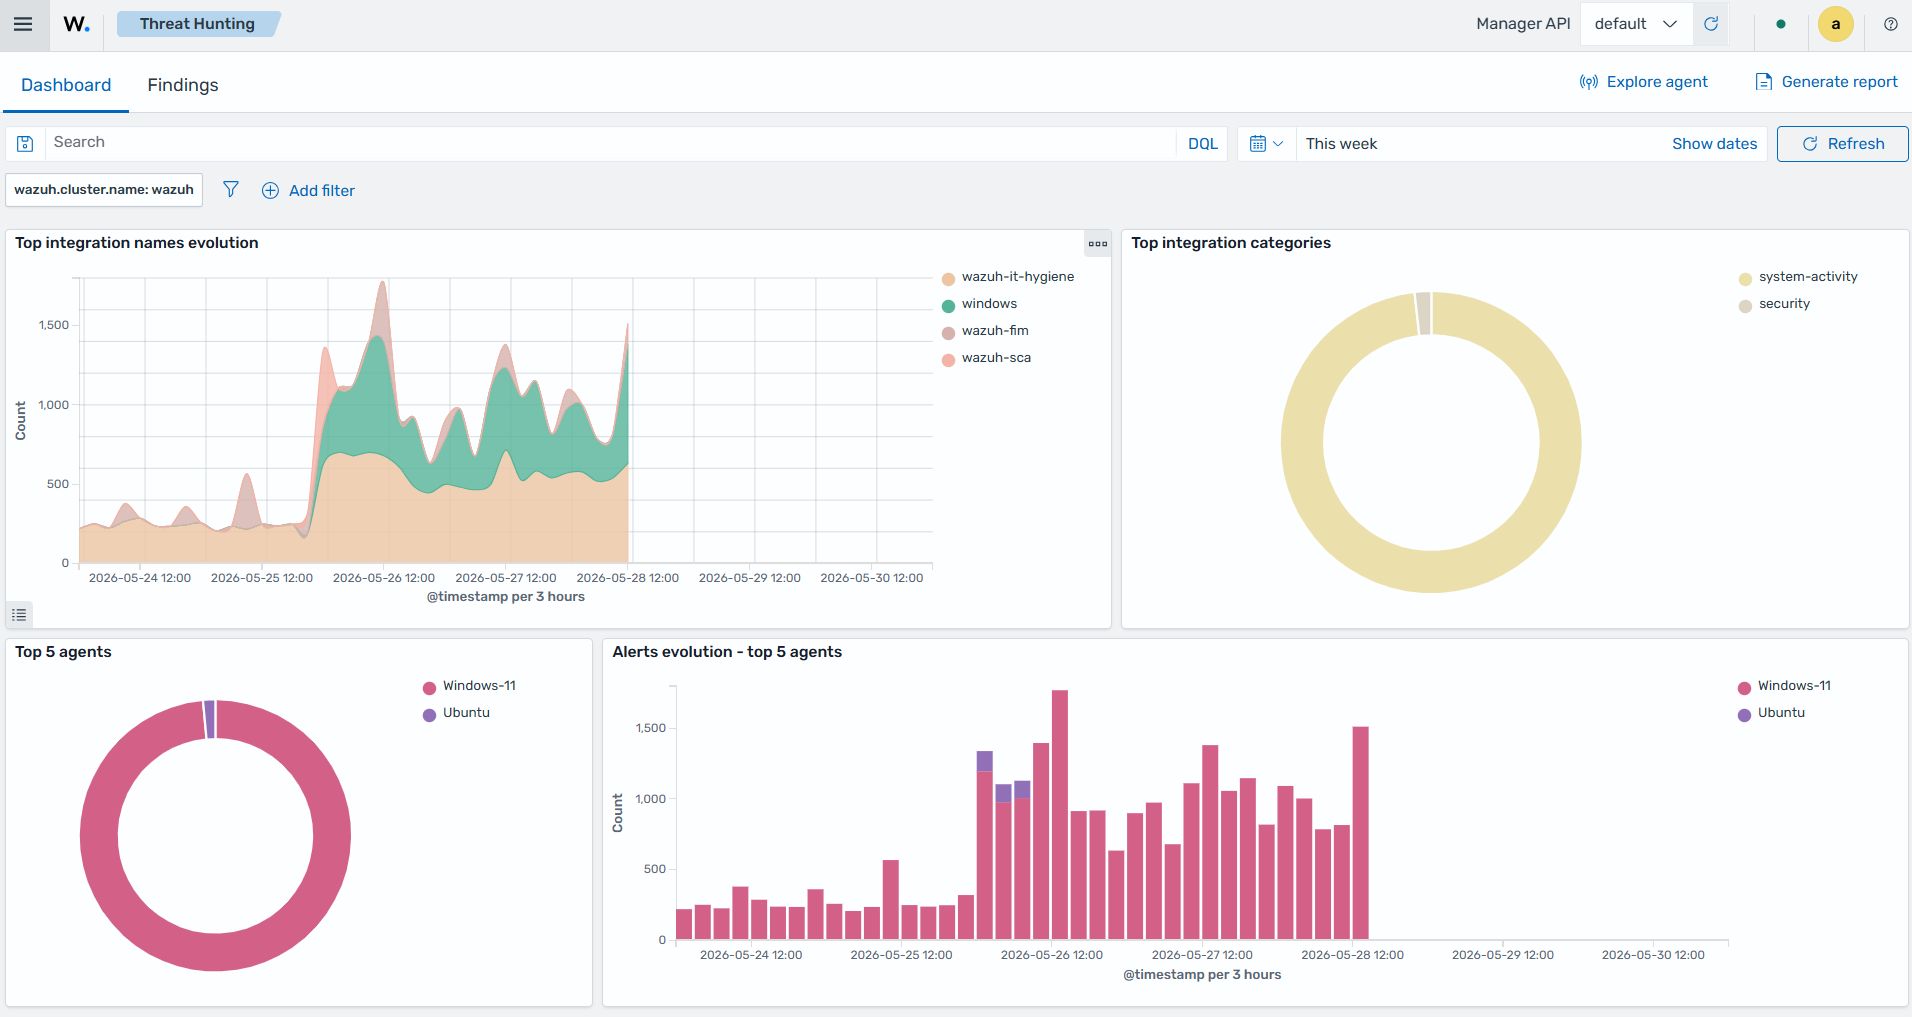The height and width of the screenshot is (1017, 1912).
Task: Click the Top 5 agents panel title
Action: (63, 652)
